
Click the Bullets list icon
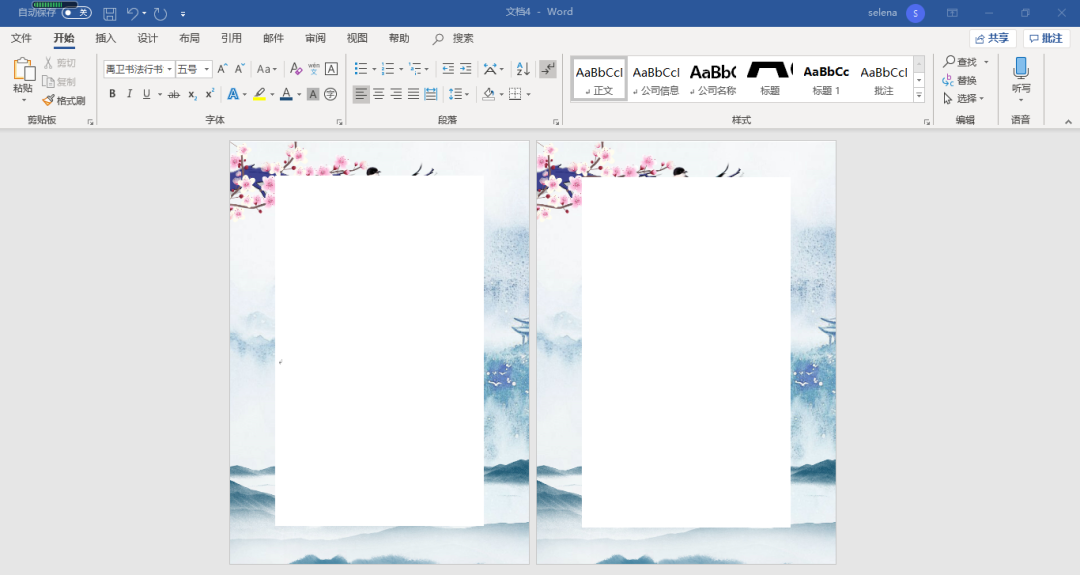point(361,69)
